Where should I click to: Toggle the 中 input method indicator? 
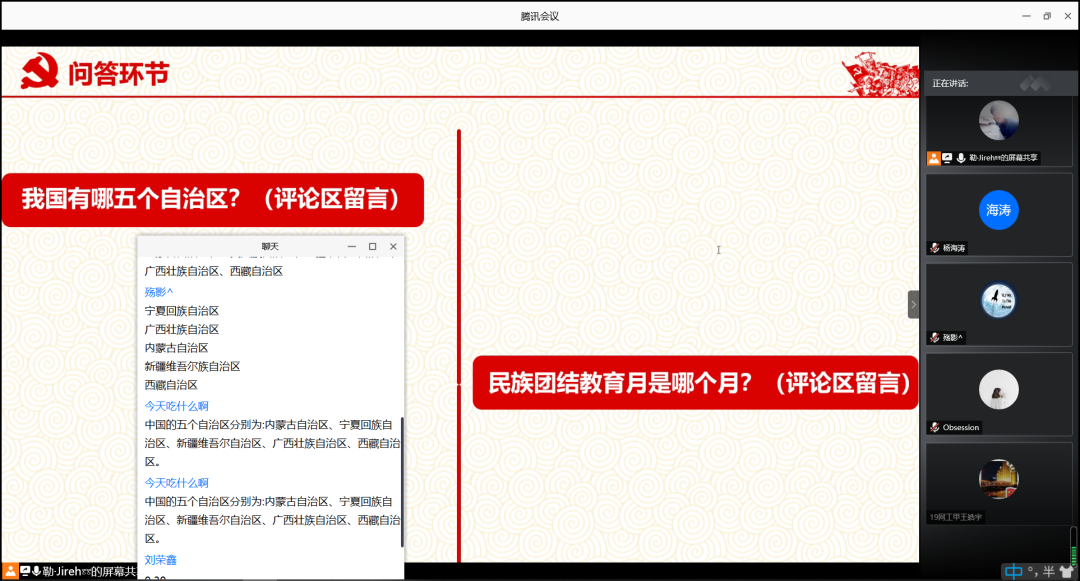click(1015, 571)
